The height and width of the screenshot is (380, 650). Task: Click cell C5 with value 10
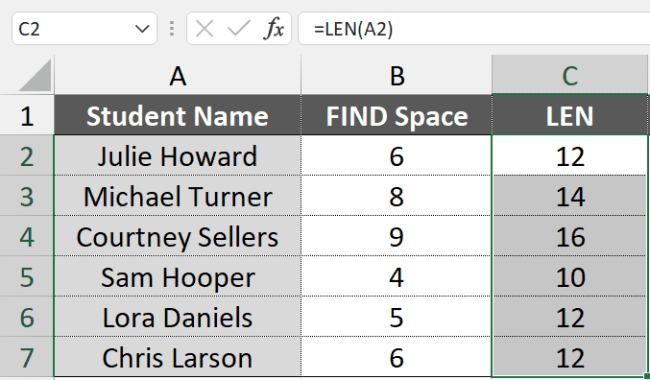pos(570,276)
